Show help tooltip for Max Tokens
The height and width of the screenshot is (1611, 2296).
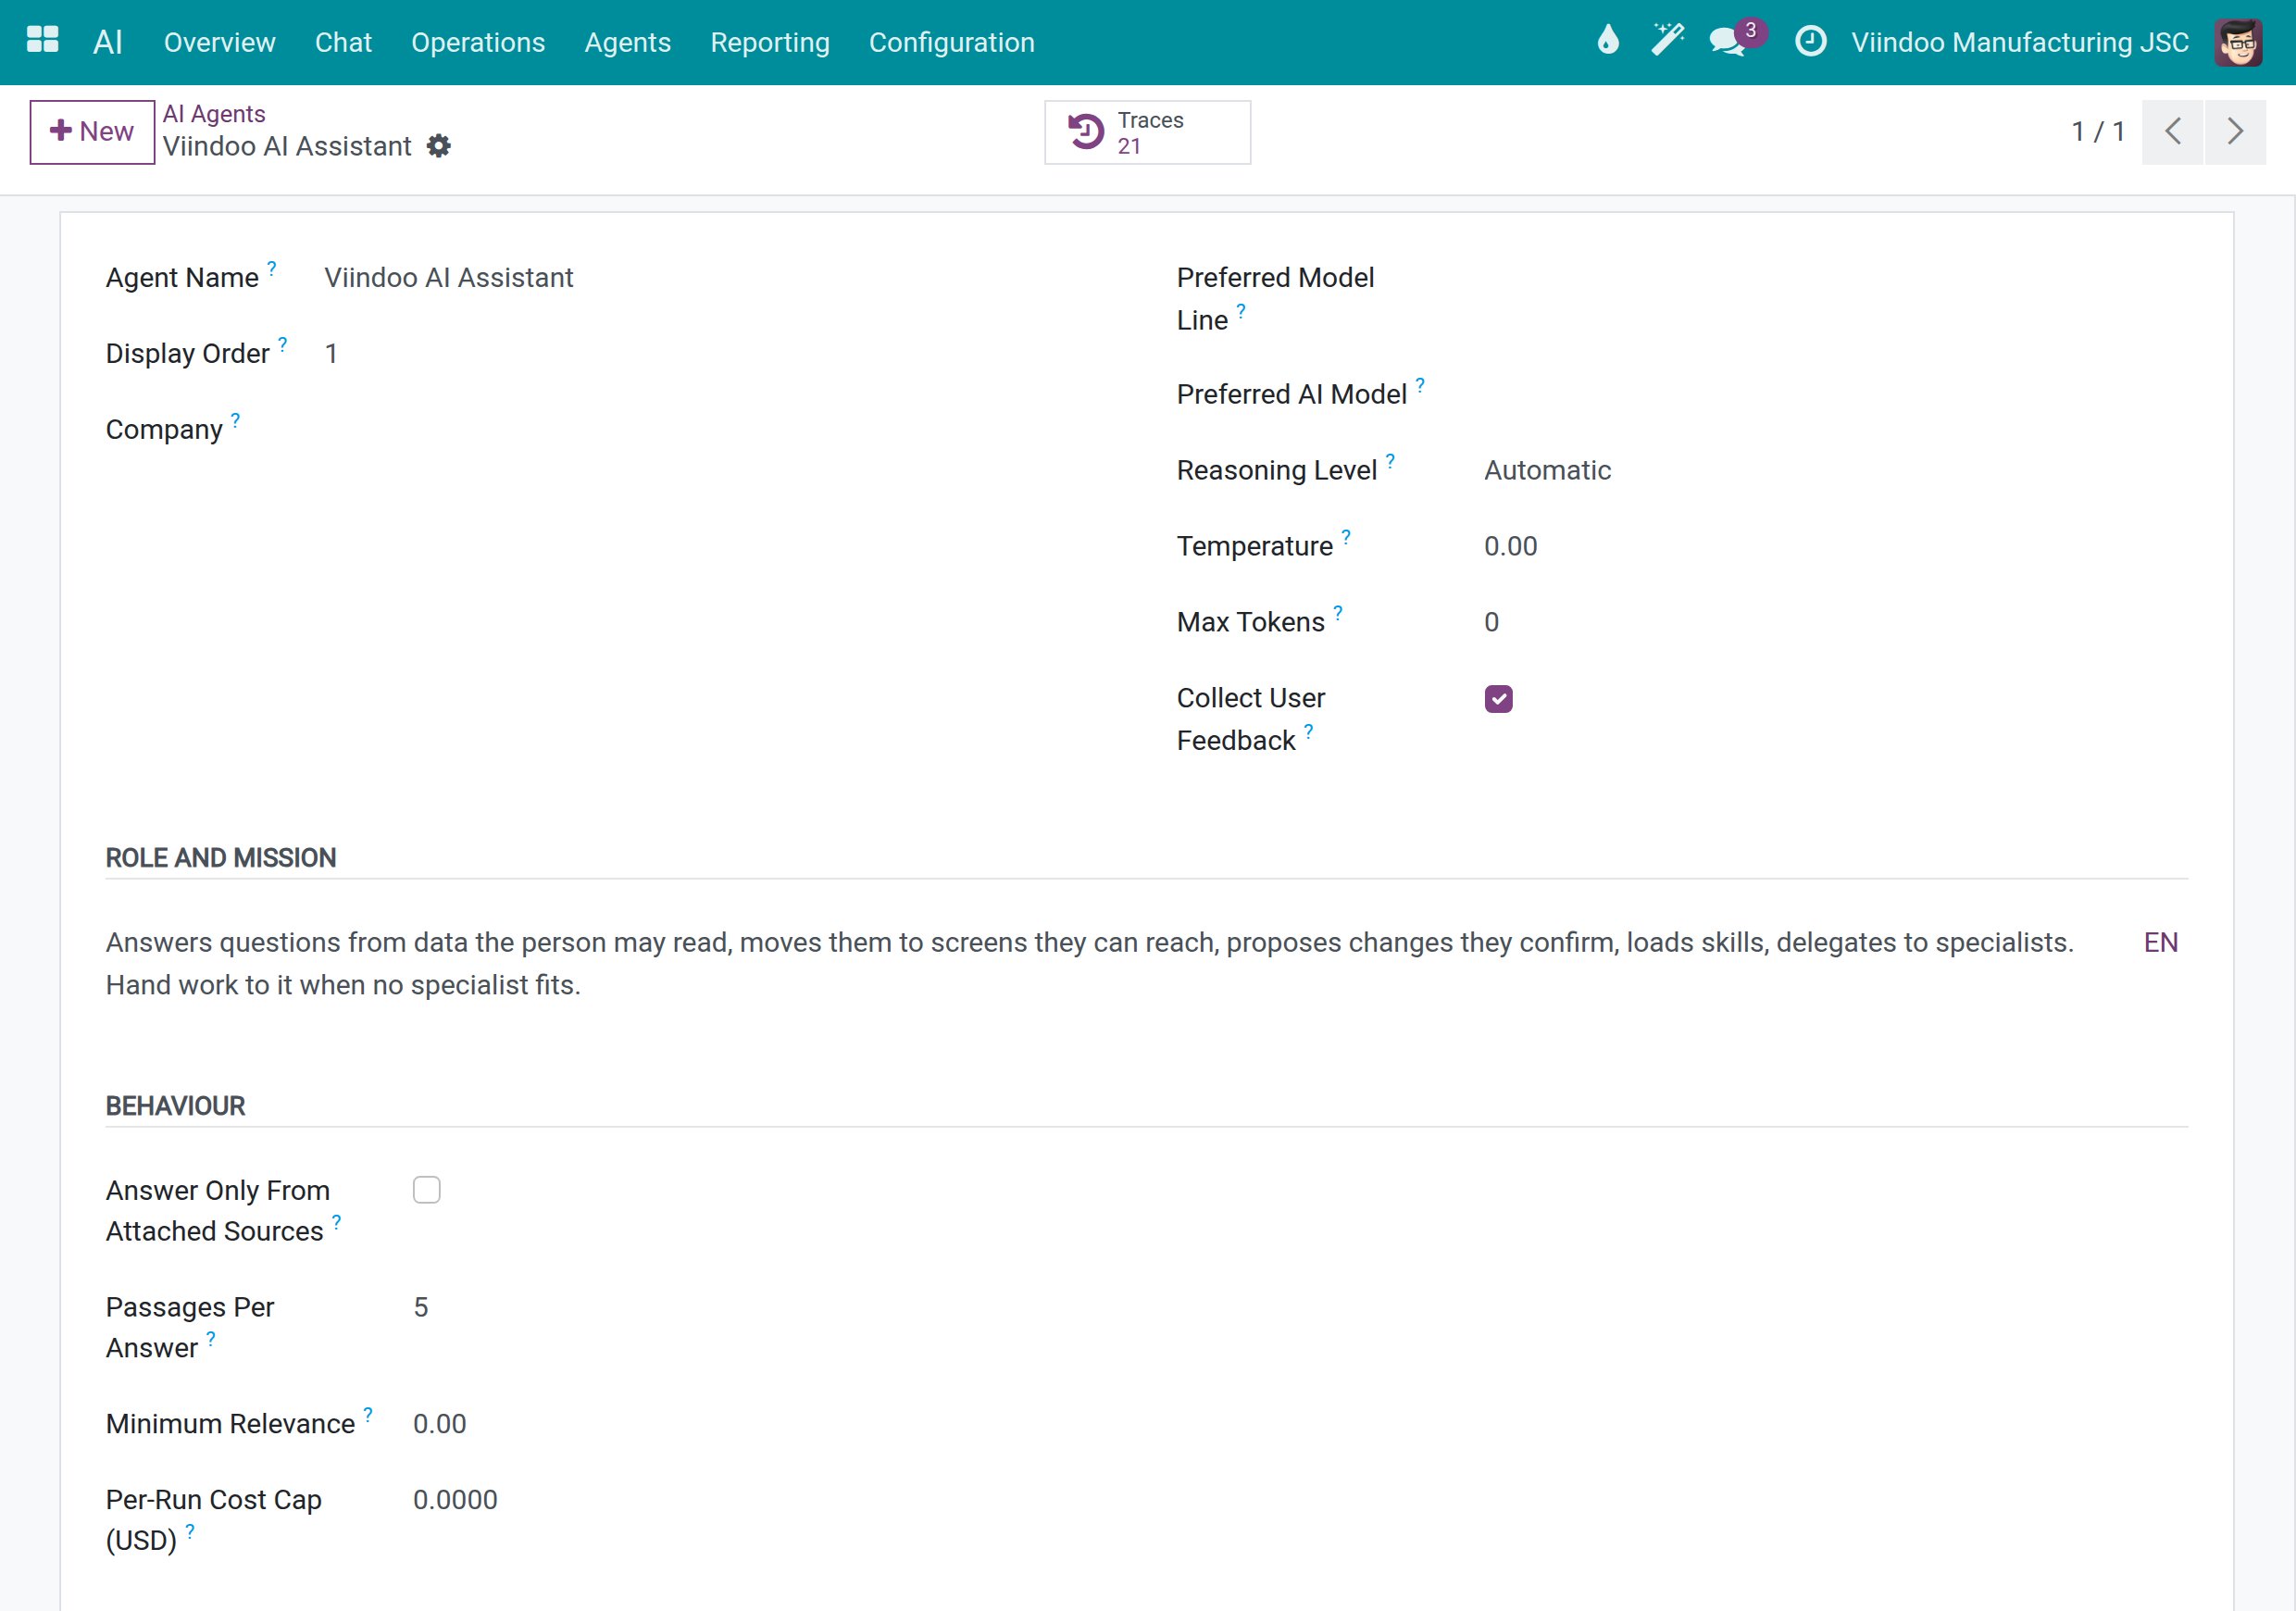tap(1338, 612)
